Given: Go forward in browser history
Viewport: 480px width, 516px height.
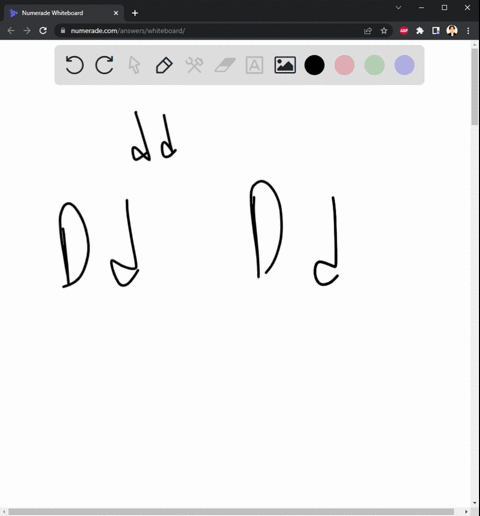Looking at the screenshot, I should point(27,31).
